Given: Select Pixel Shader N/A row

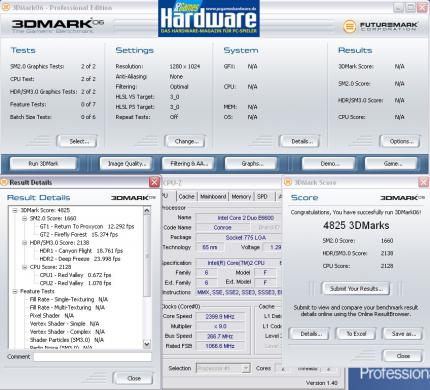Looking at the screenshot, I should click(x=52, y=316).
